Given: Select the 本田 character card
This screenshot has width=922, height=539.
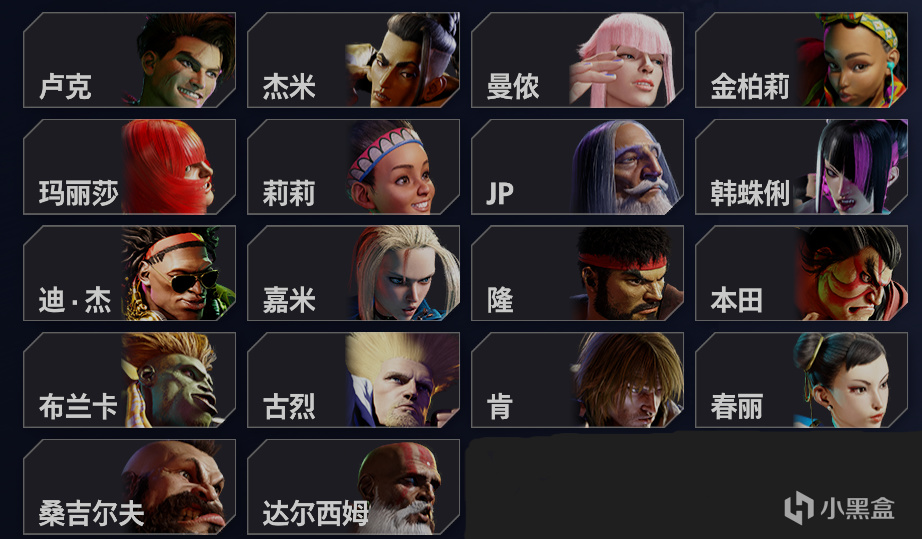Looking at the screenshot, I should tap(801, 273).
